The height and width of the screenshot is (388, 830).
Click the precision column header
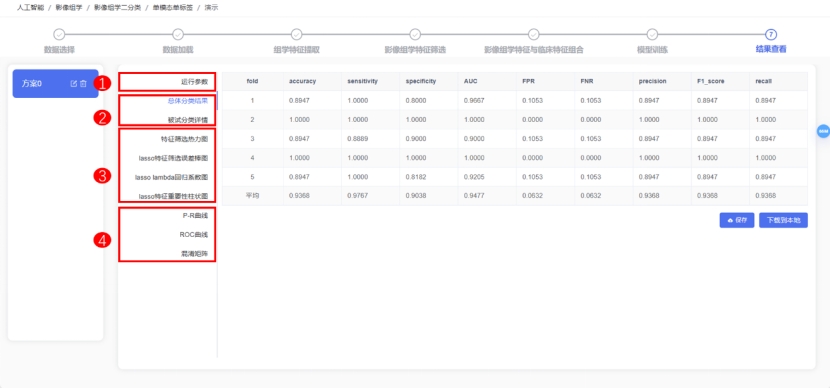click(652, 82)
